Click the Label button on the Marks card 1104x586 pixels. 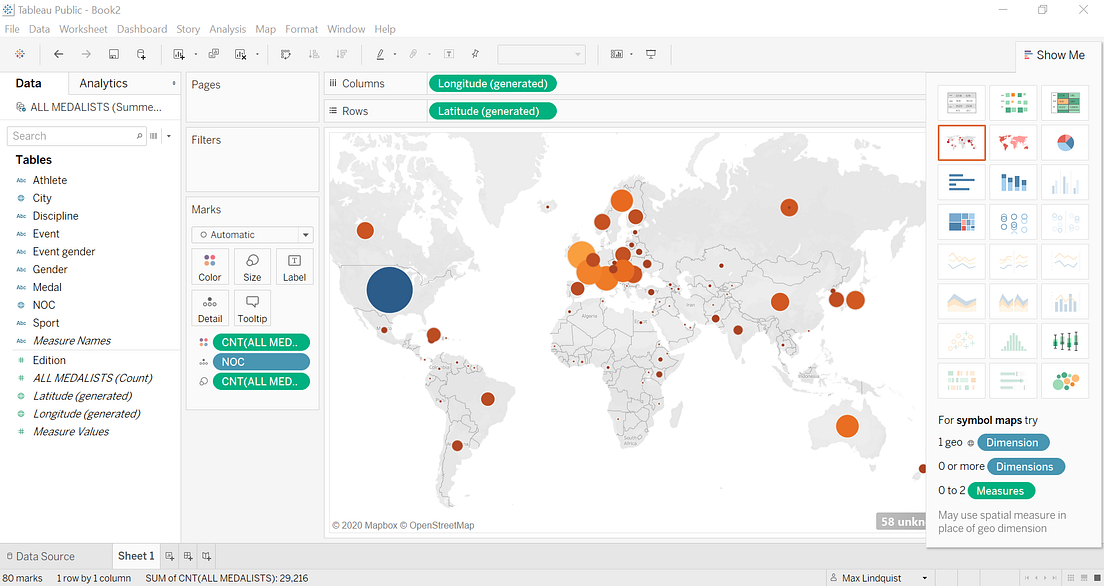pyautogui.click(x=294, y=266)
